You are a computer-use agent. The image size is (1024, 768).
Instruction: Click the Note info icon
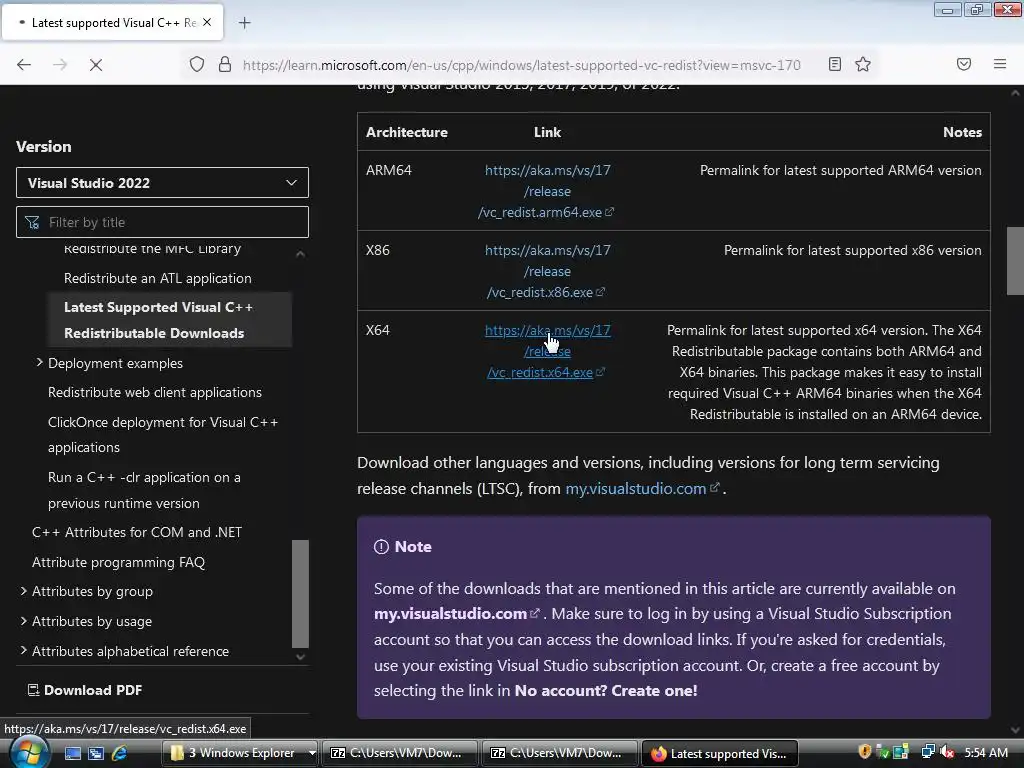[381, 547]
